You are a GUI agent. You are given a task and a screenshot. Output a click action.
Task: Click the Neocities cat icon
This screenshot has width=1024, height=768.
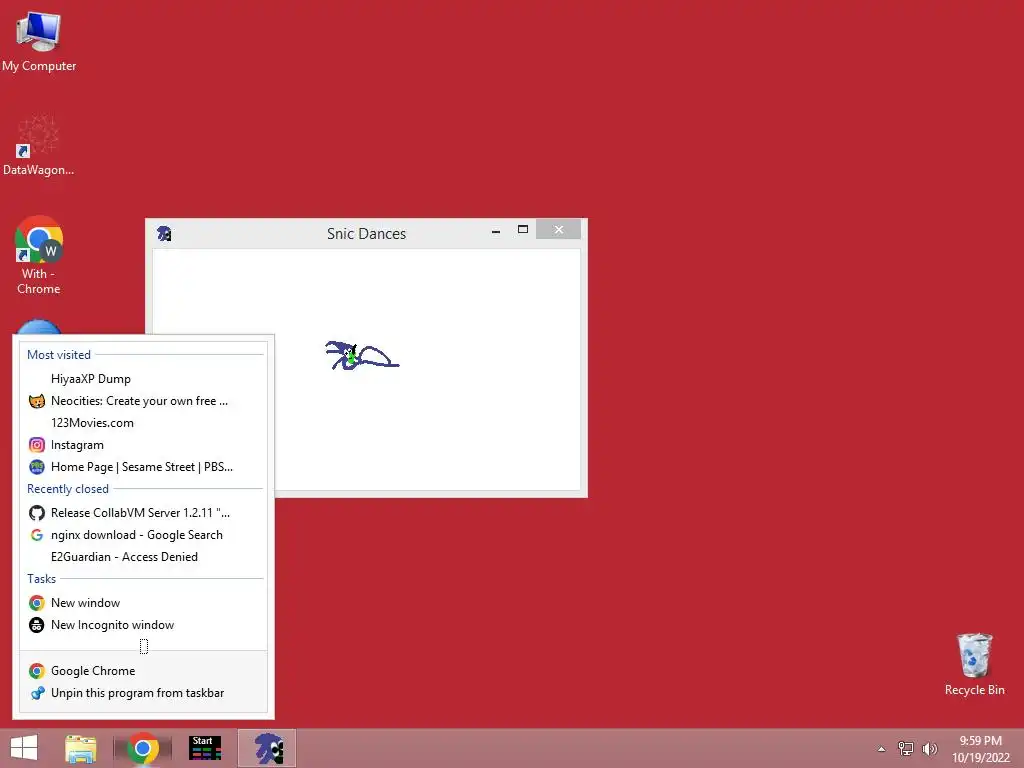[x=37, y=401]
